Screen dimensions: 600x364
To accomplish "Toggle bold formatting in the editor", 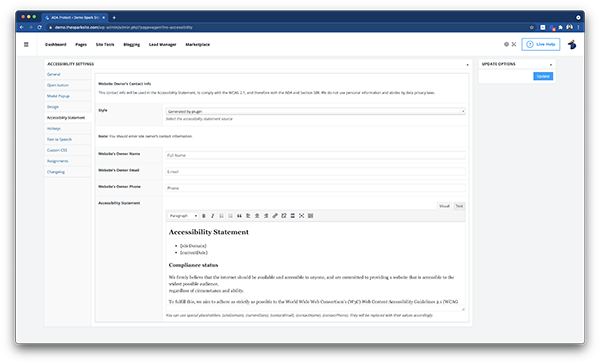I will point(204,216).
